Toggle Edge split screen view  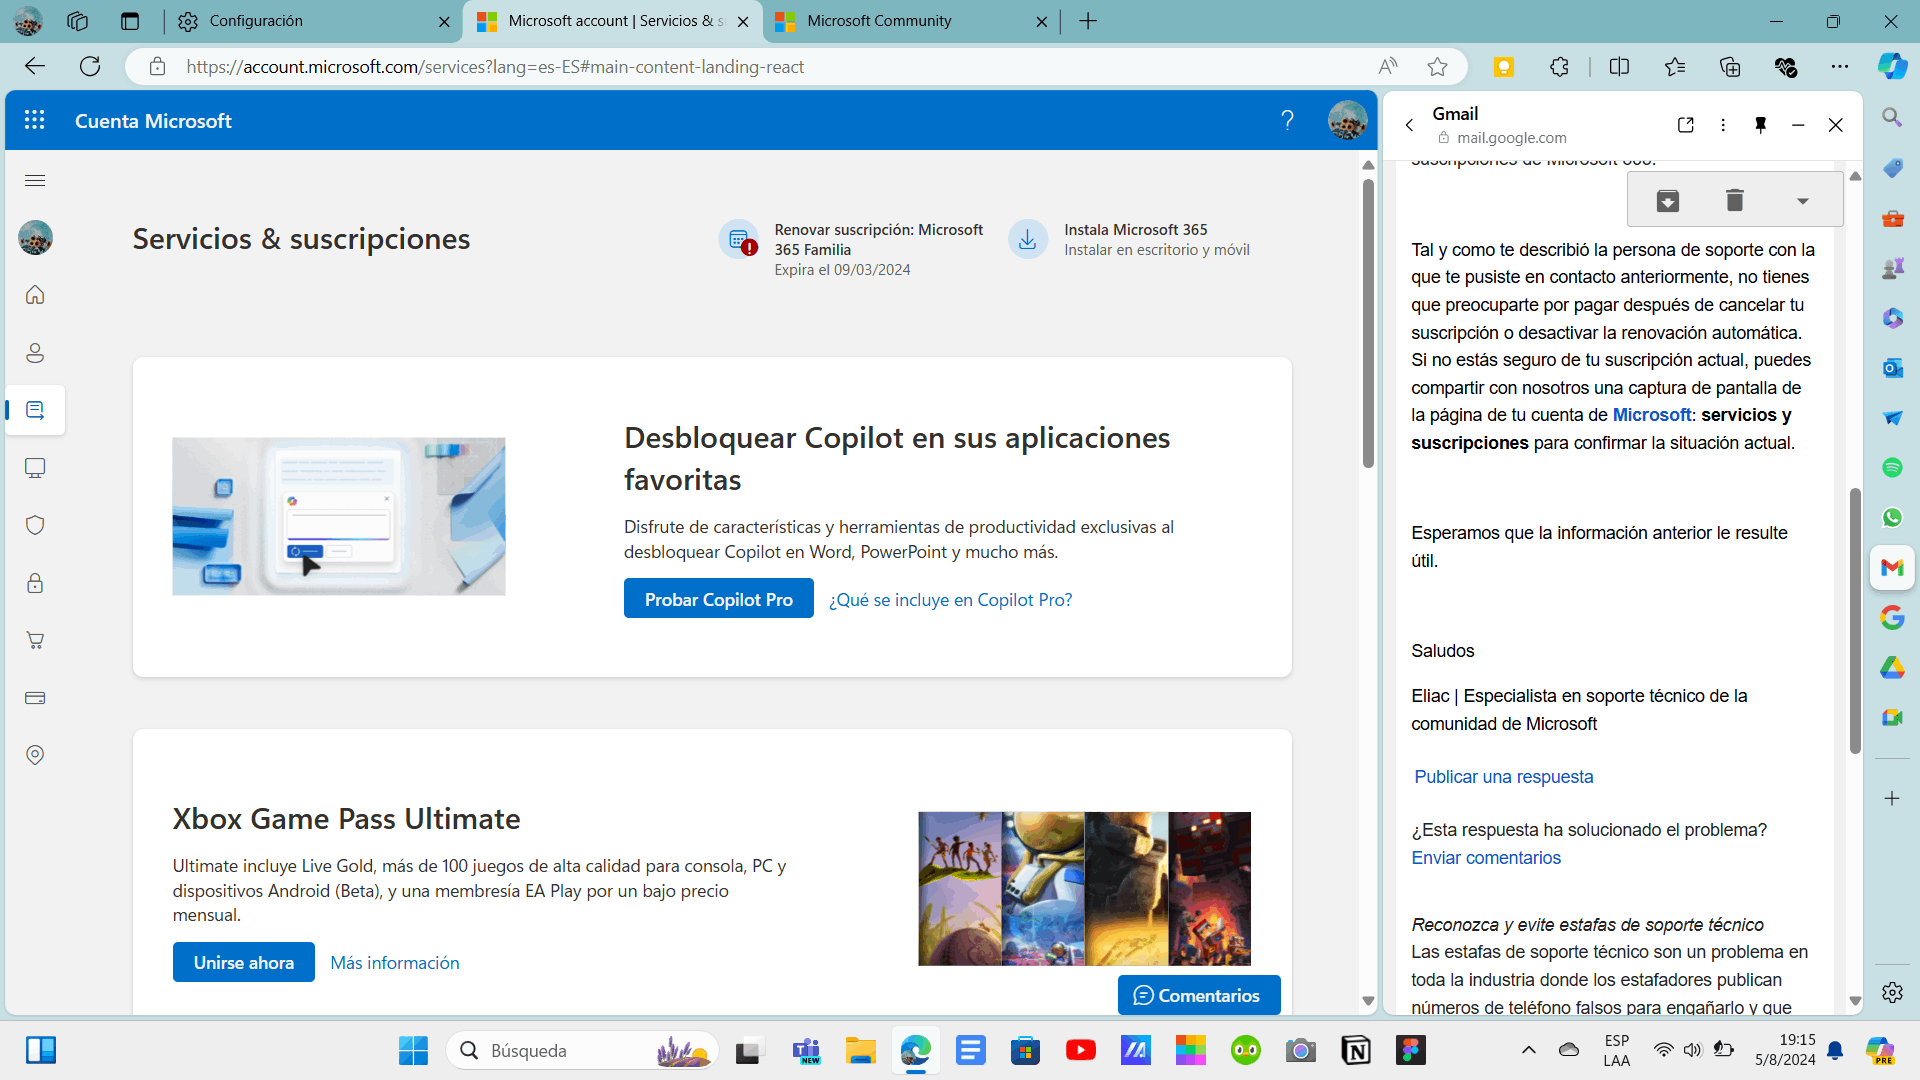pyautogui.click(x=1619, y=67)
